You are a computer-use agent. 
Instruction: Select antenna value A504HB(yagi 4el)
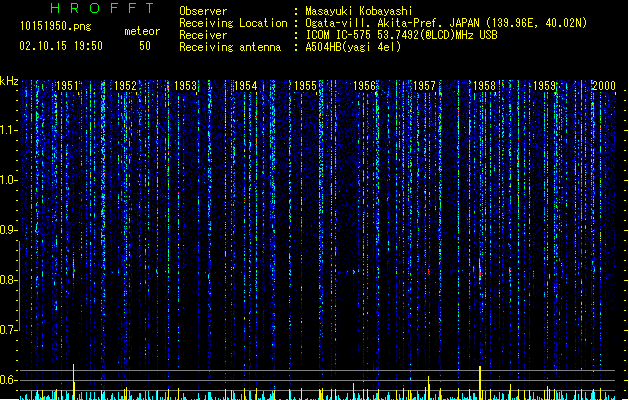coord(353,47)
